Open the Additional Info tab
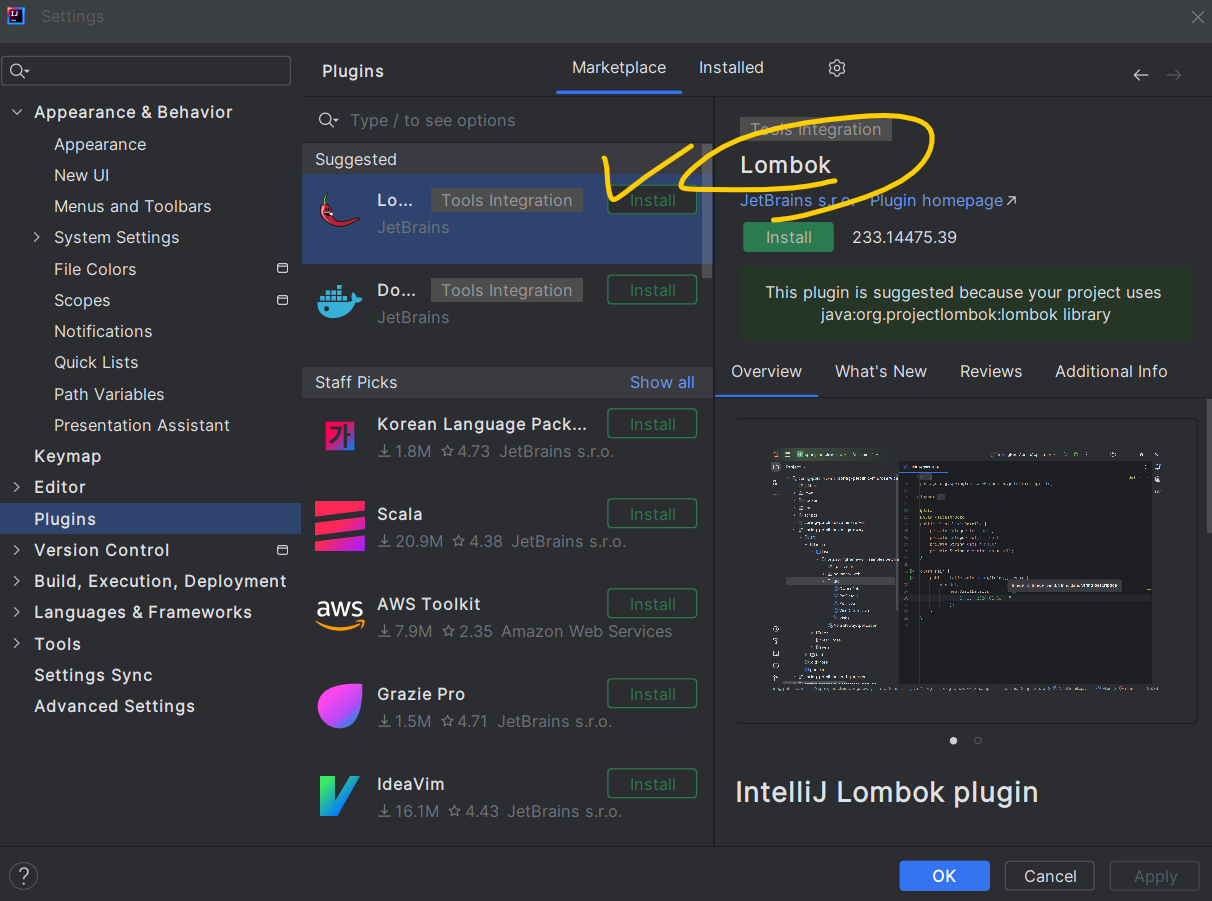This screenshot has width=1212, height=901. point(1111,371)
